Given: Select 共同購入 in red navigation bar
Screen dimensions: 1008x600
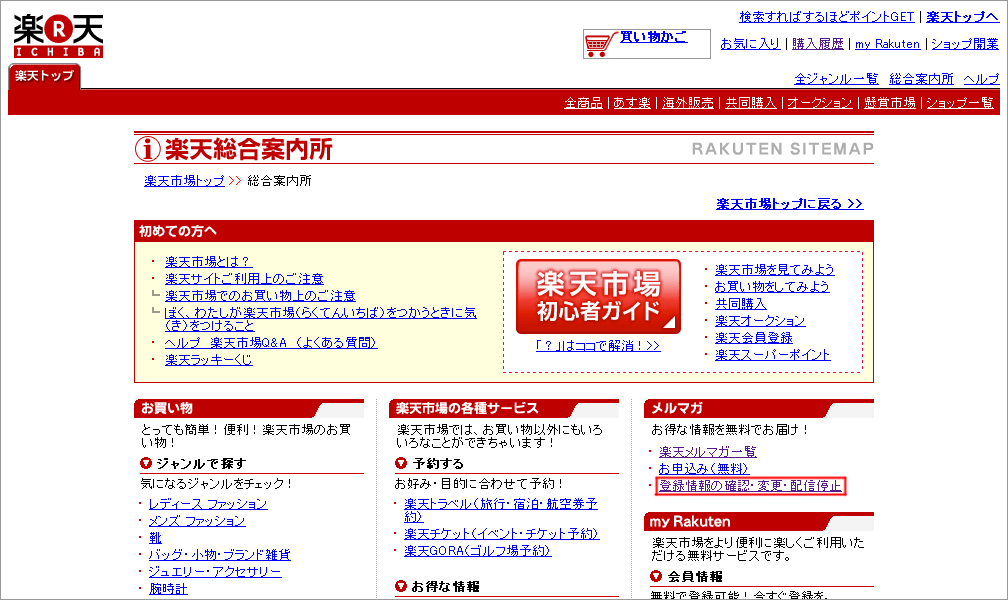Looking at the screenshot, I should (x=751, y=103).
